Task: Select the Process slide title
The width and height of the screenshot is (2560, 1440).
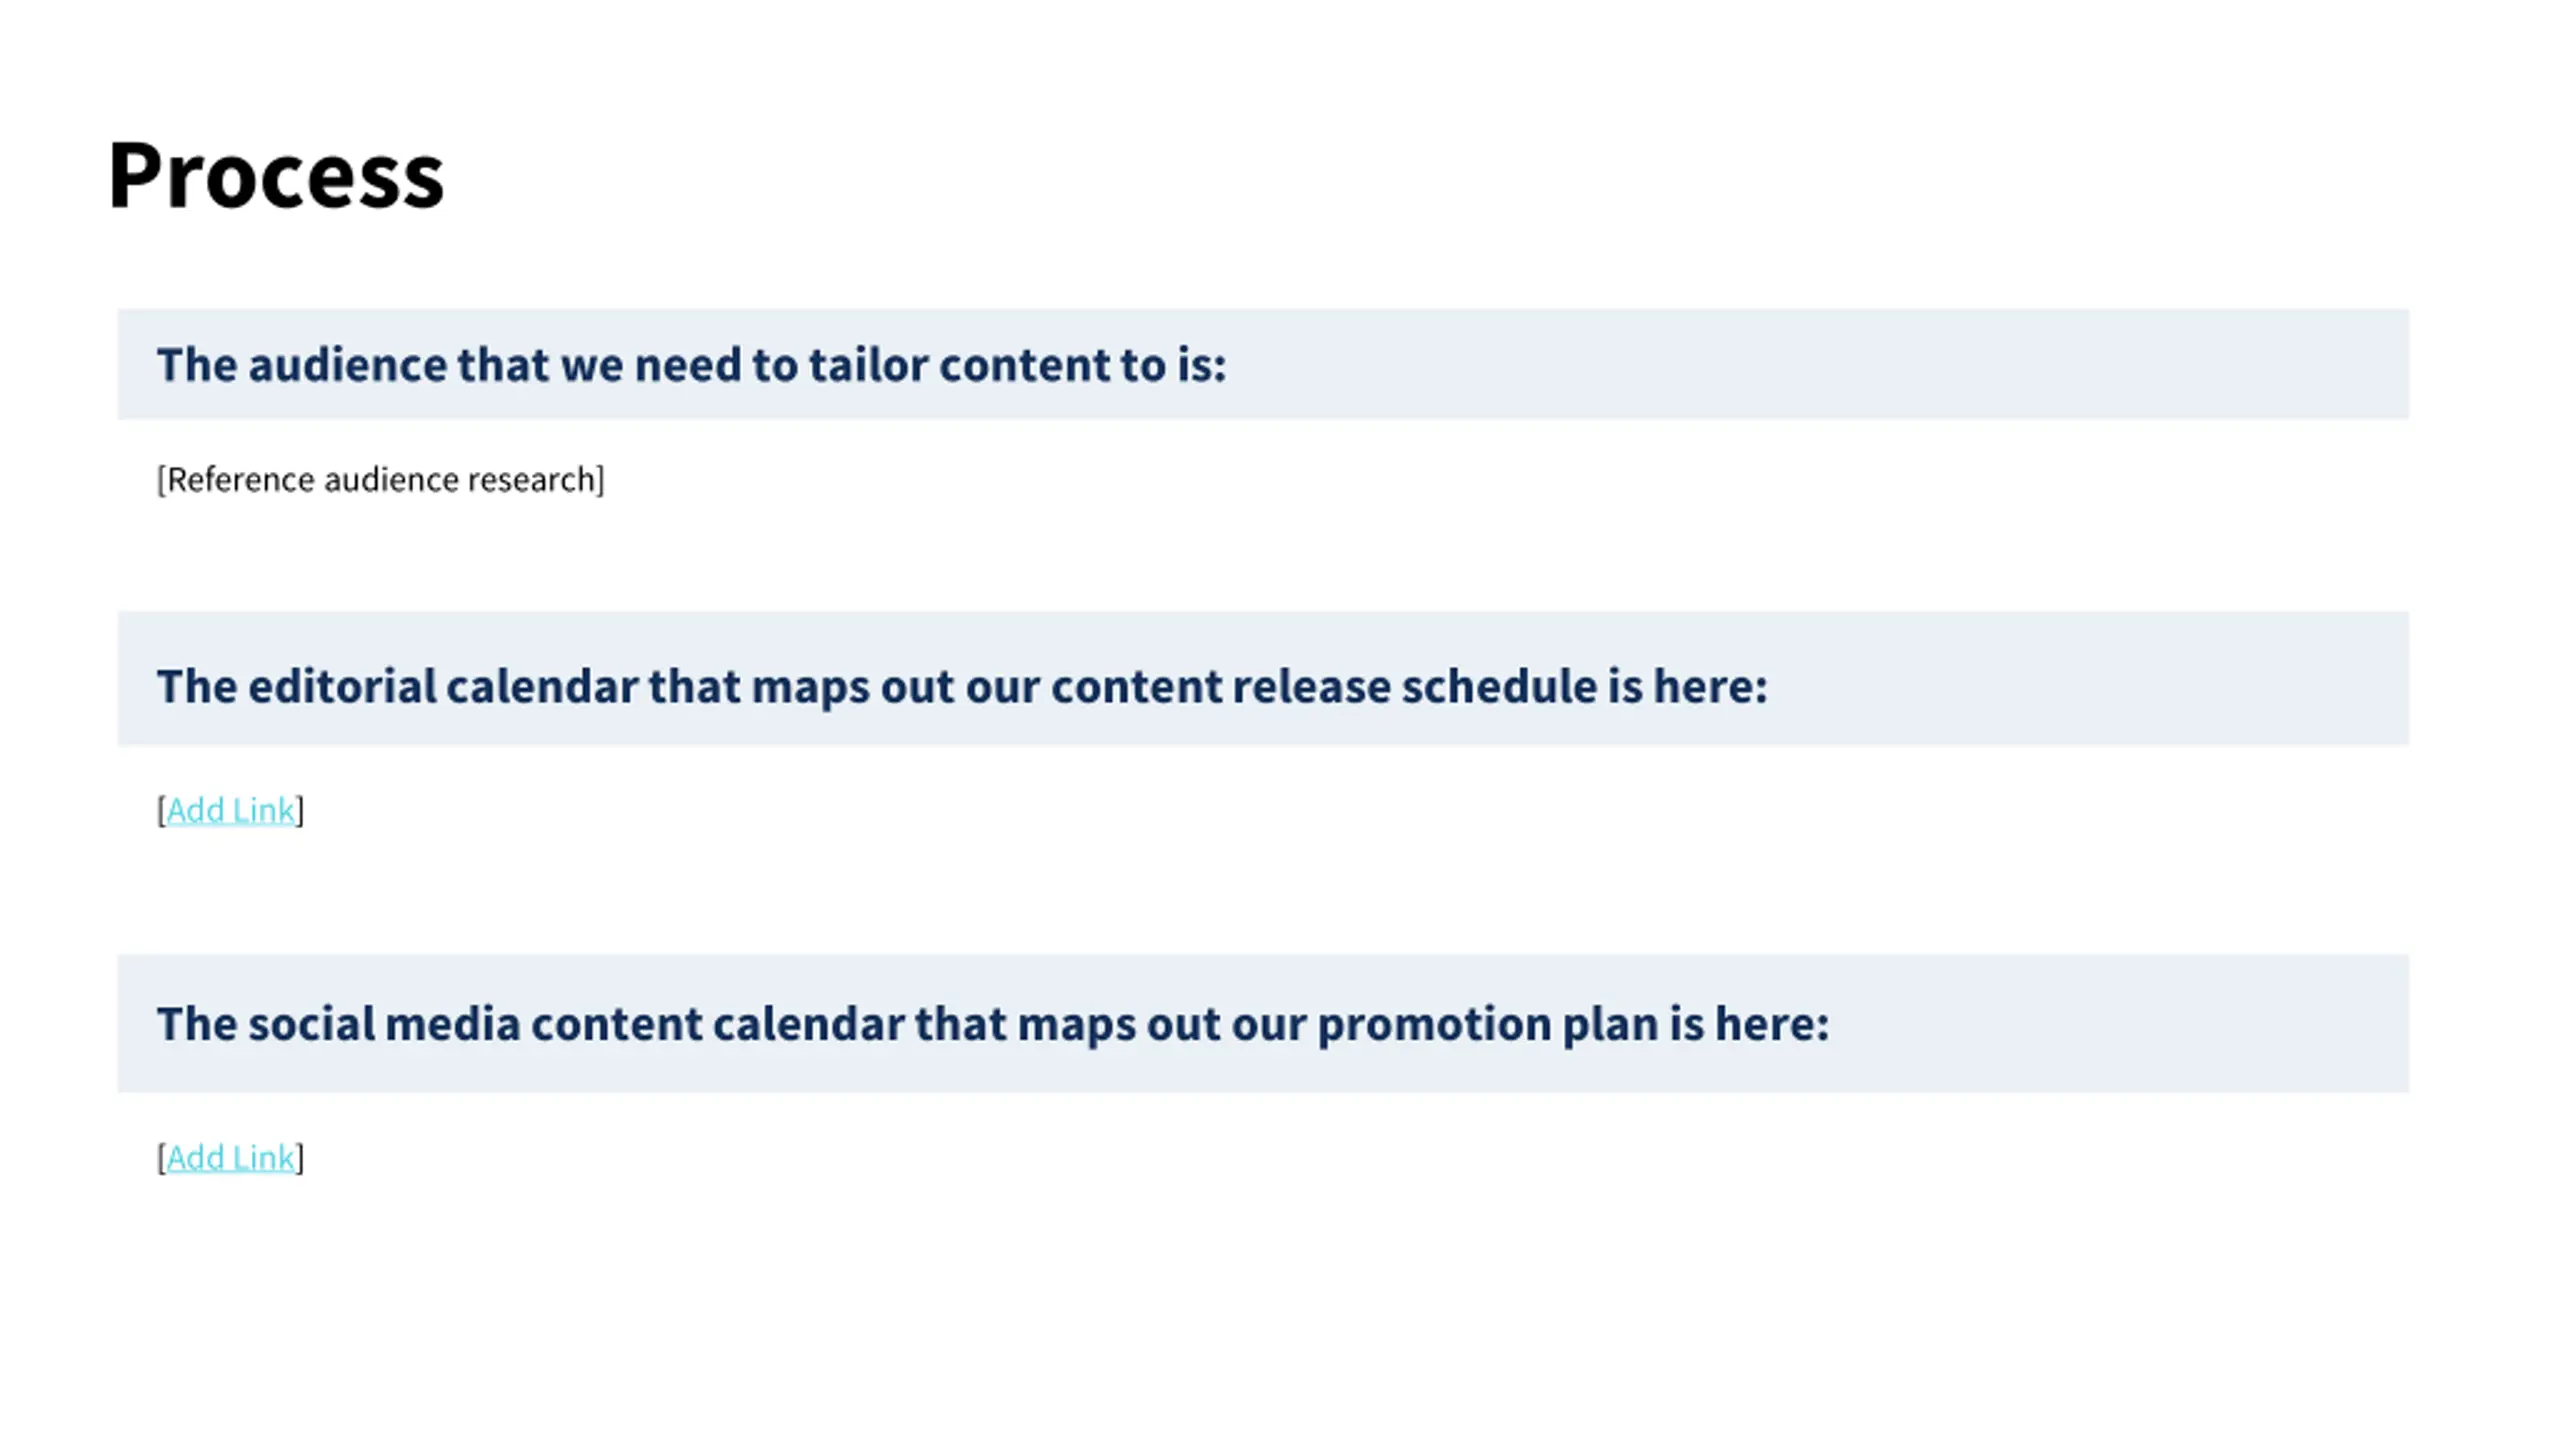Action: [276, 177]
